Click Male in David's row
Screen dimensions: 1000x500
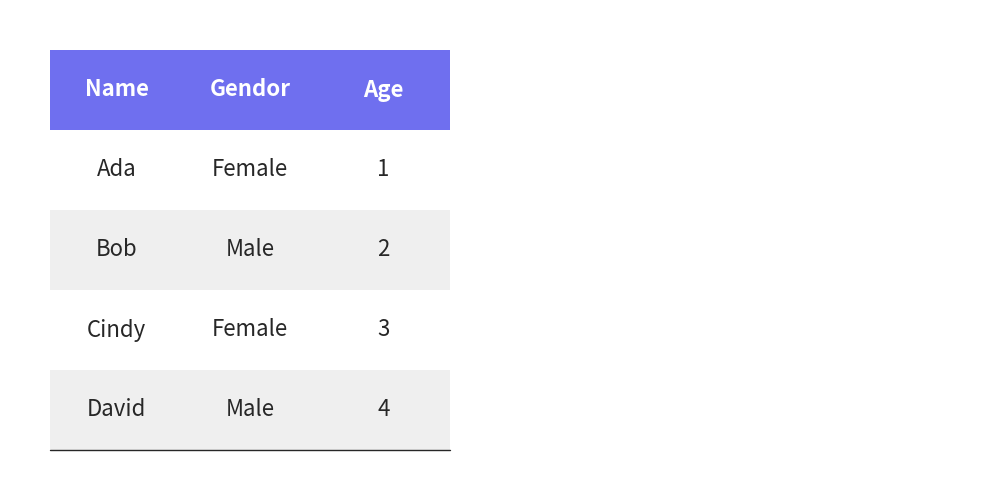point(250,408)
